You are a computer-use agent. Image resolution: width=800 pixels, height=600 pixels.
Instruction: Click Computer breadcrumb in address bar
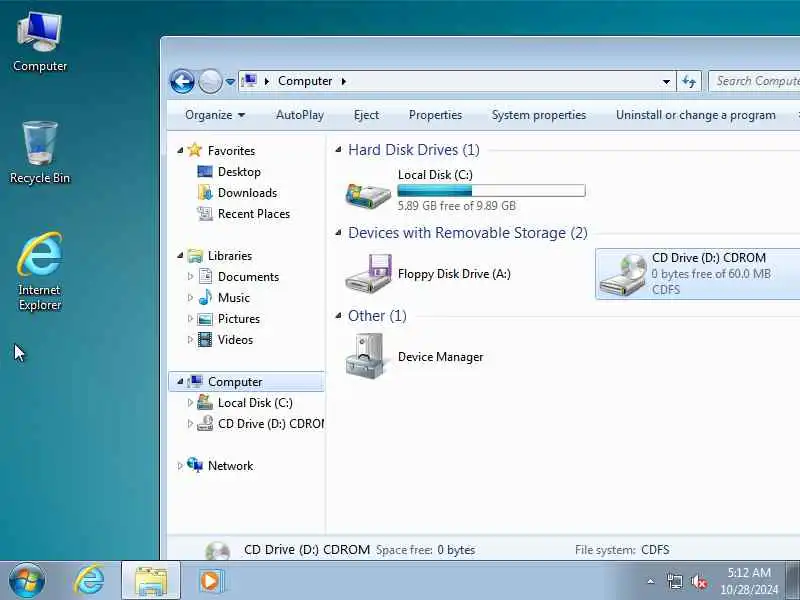pos(305,81)
